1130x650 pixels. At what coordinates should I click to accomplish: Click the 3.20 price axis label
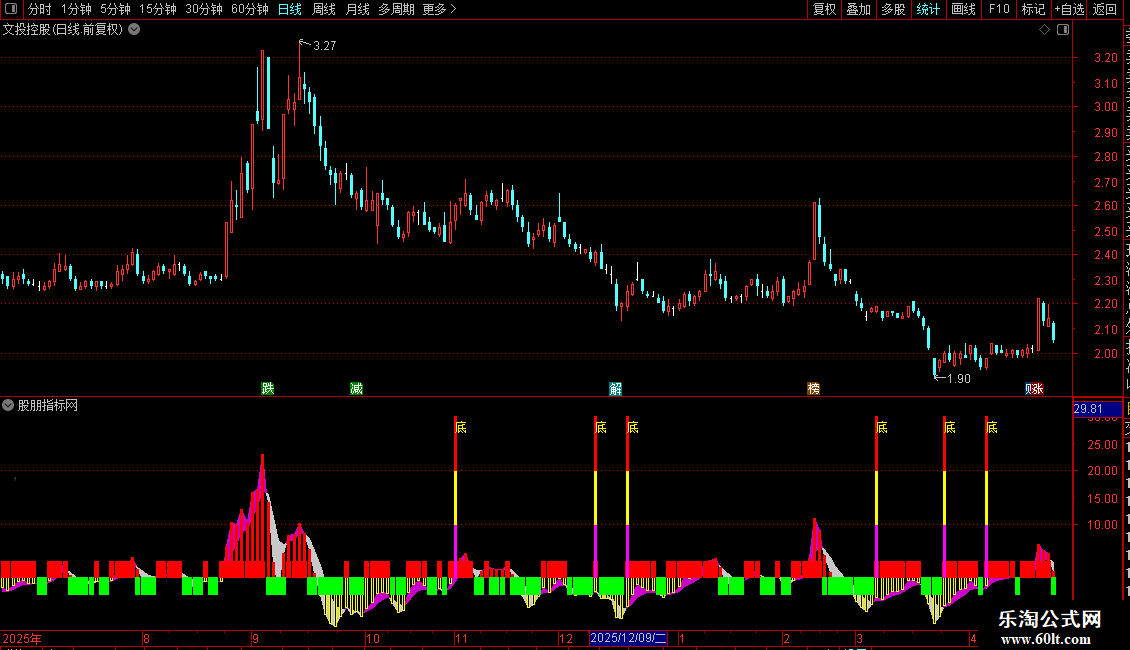(1105, 58)
